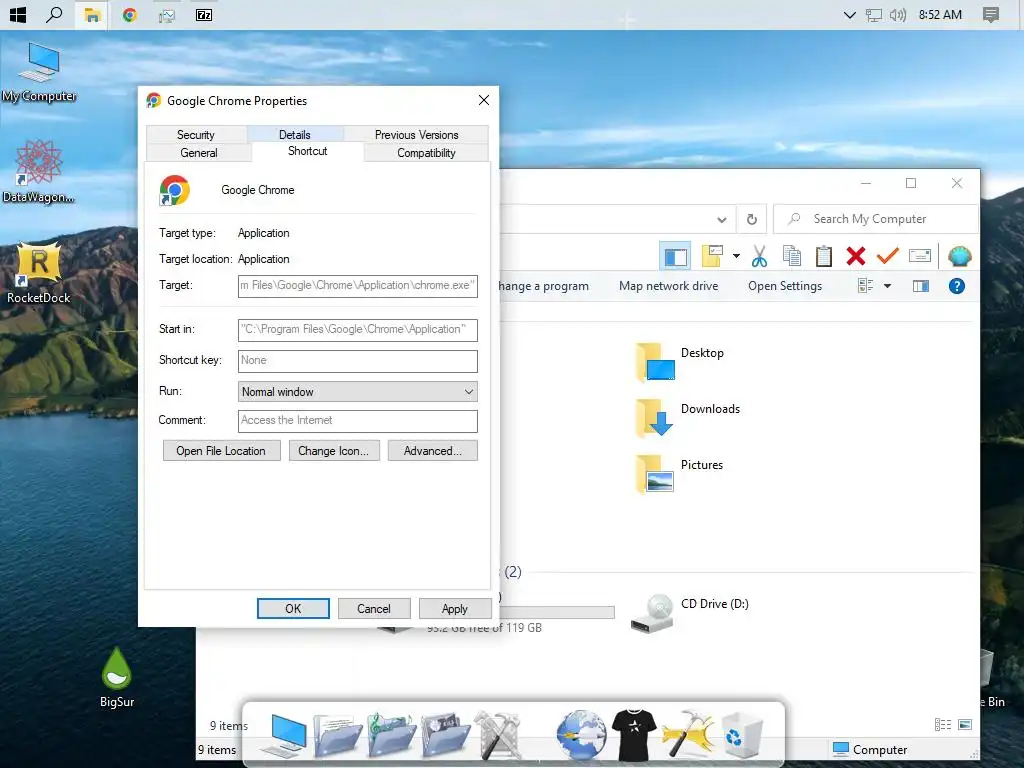Click the Advanced... button
The image size is (1024, 768).
432,451
